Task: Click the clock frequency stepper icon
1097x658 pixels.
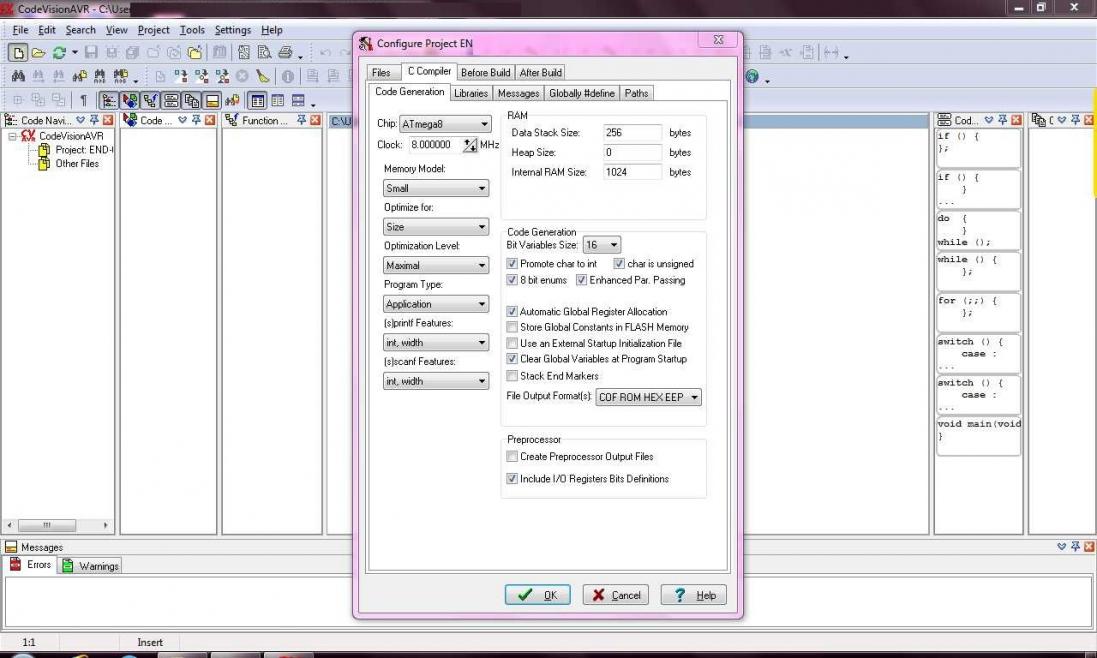Action: (469, 145)
